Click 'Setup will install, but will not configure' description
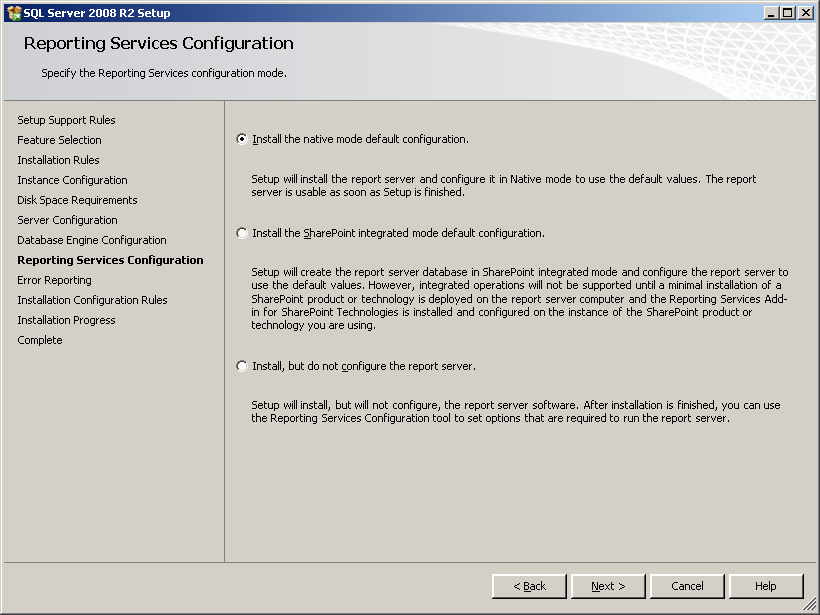The height and width of the screenshot is (615, 820). pos(516,412)
